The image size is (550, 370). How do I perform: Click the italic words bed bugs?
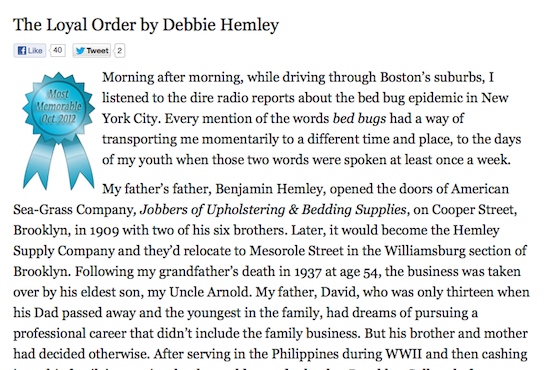pyautogui.click(x=359, y=119)
